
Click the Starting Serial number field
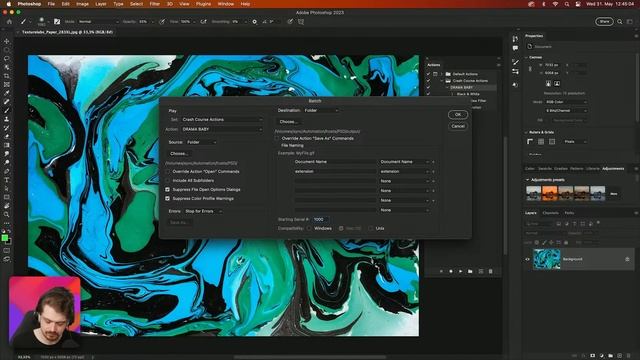pyautogui.click(x=320, y=219)
